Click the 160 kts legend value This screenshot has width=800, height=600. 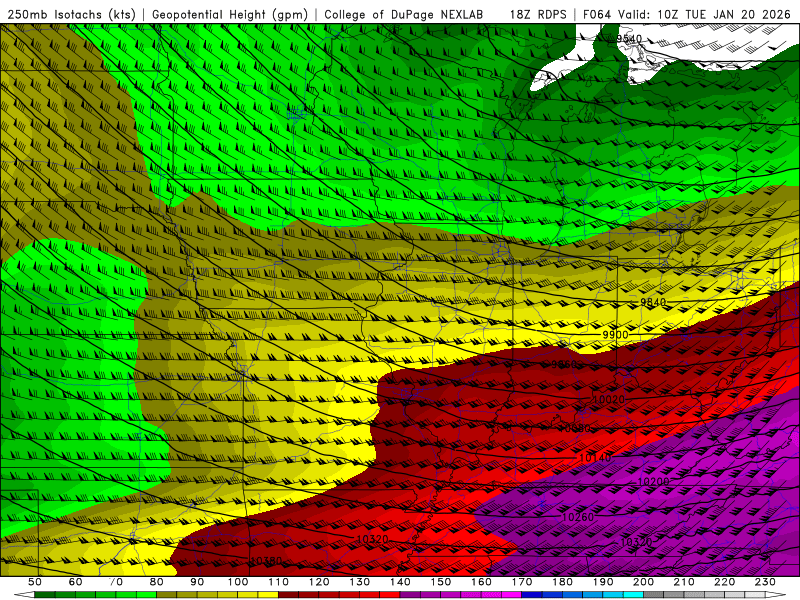point(481,582)
